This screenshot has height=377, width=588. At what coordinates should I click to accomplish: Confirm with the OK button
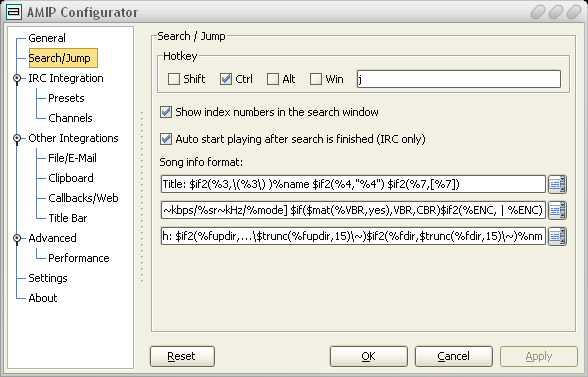369,356
